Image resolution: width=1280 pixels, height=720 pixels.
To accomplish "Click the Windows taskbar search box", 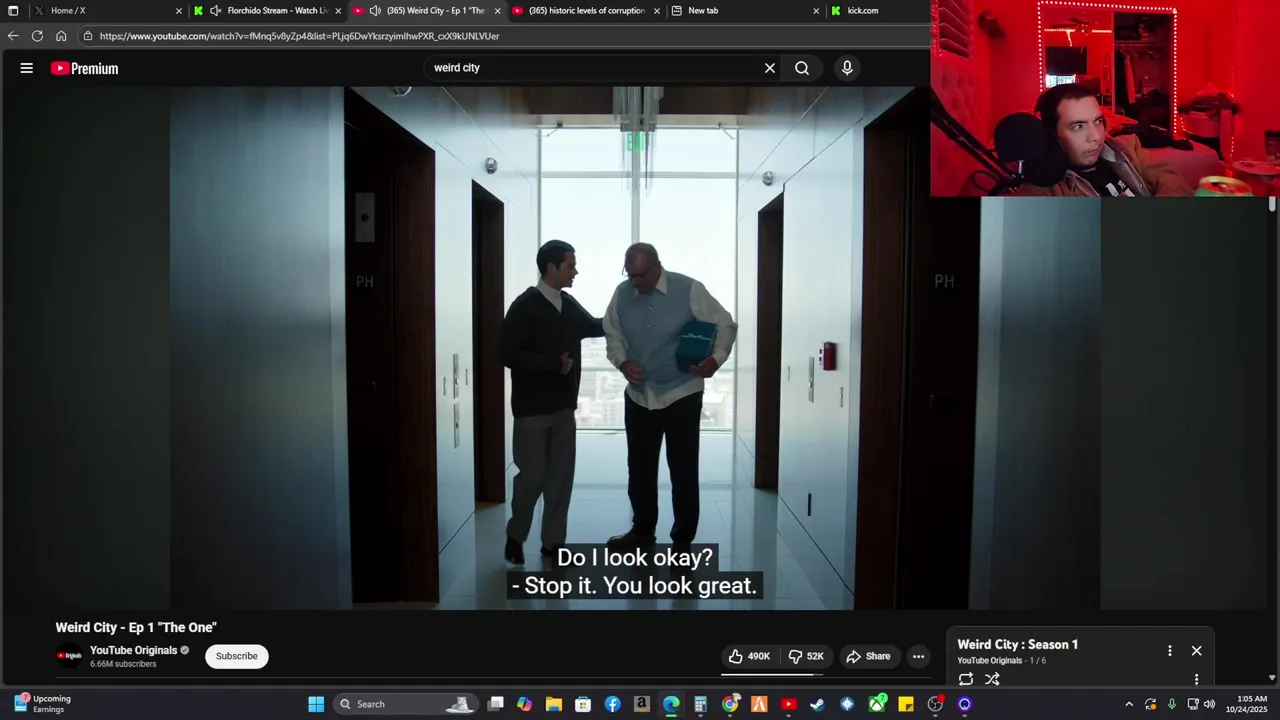I will 405,704.
